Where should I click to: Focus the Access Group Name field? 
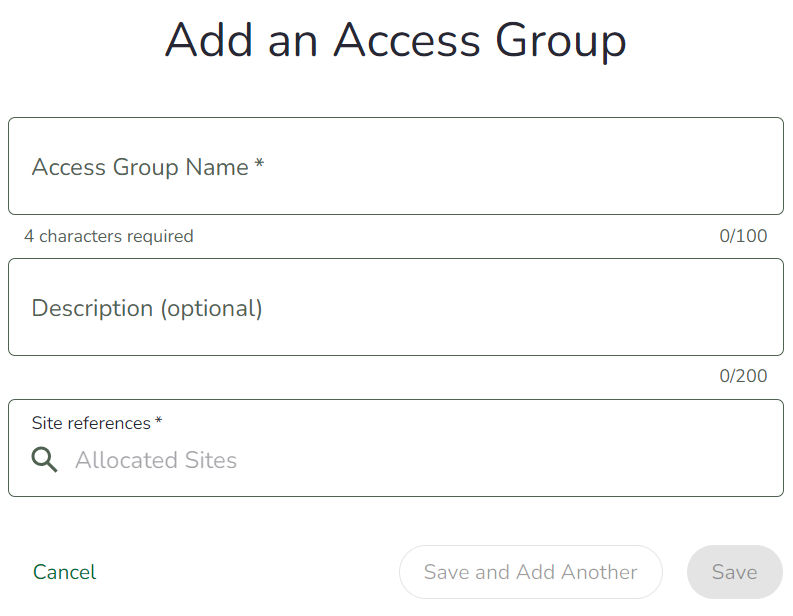395,166
